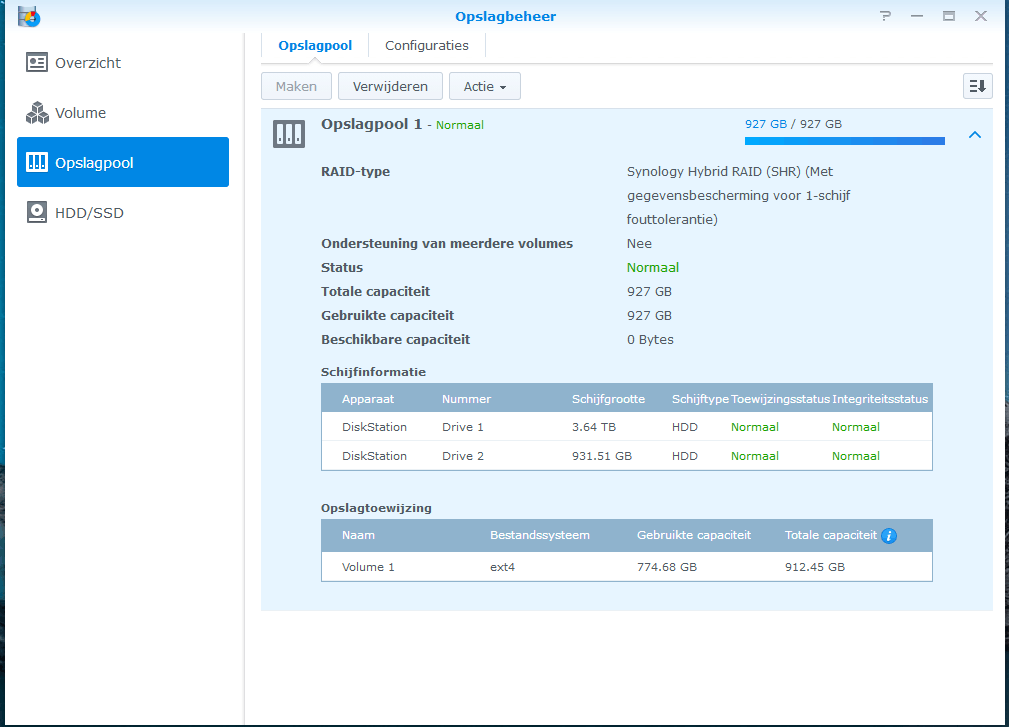Collapse the Opslagpool 1 details chevron

tap(975, 135)
